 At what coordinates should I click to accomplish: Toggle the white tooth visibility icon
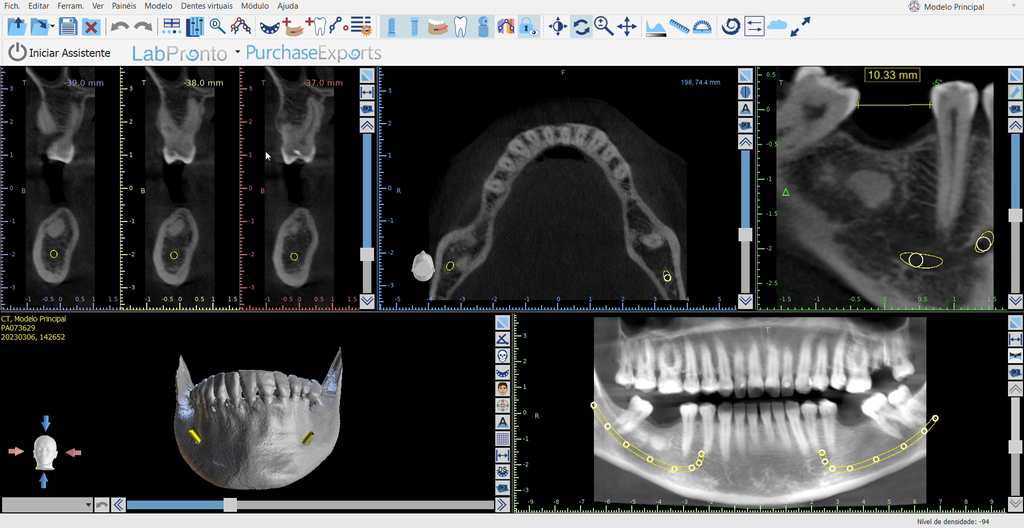coord(460,27)
